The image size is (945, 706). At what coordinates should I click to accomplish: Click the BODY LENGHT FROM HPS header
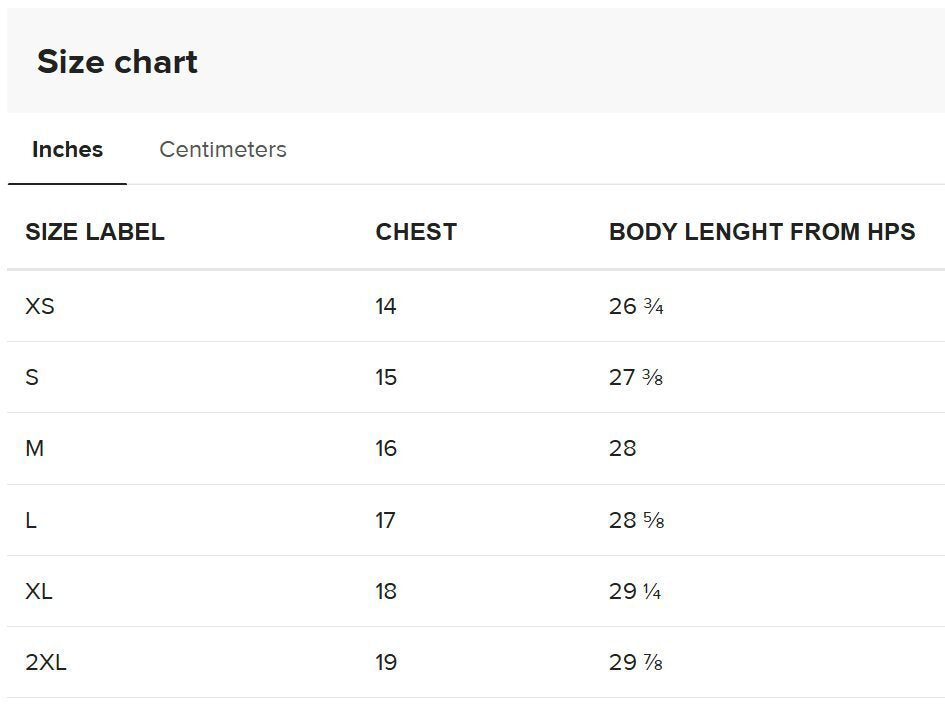(x=762, y=232)
